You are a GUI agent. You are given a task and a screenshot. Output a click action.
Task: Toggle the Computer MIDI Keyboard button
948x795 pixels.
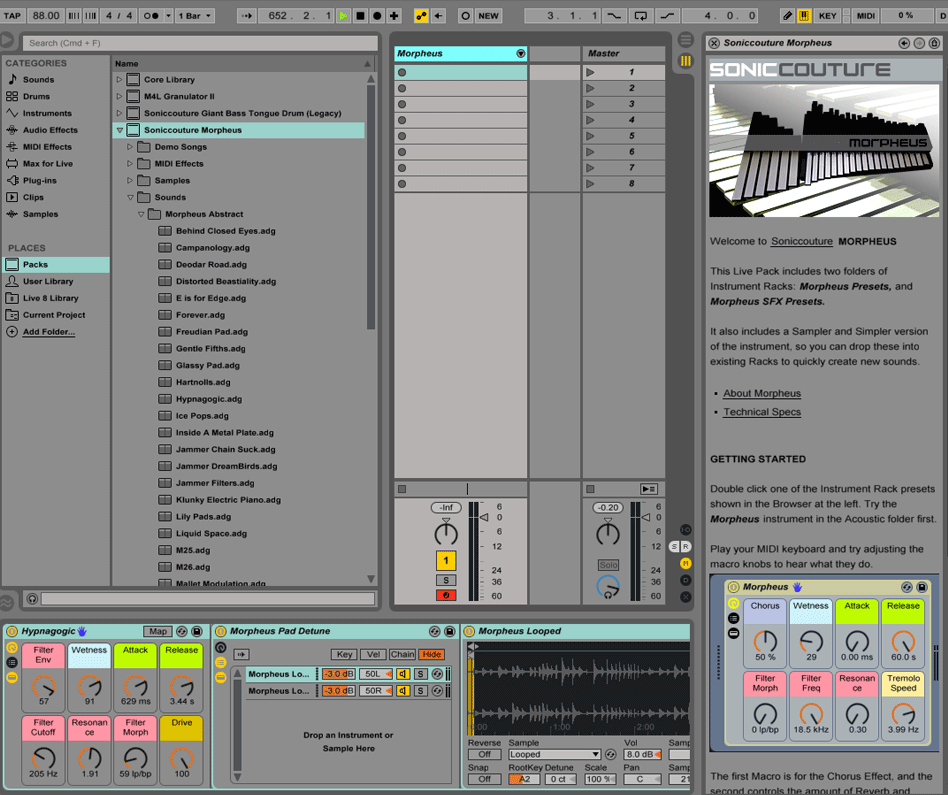coord(804,16)
